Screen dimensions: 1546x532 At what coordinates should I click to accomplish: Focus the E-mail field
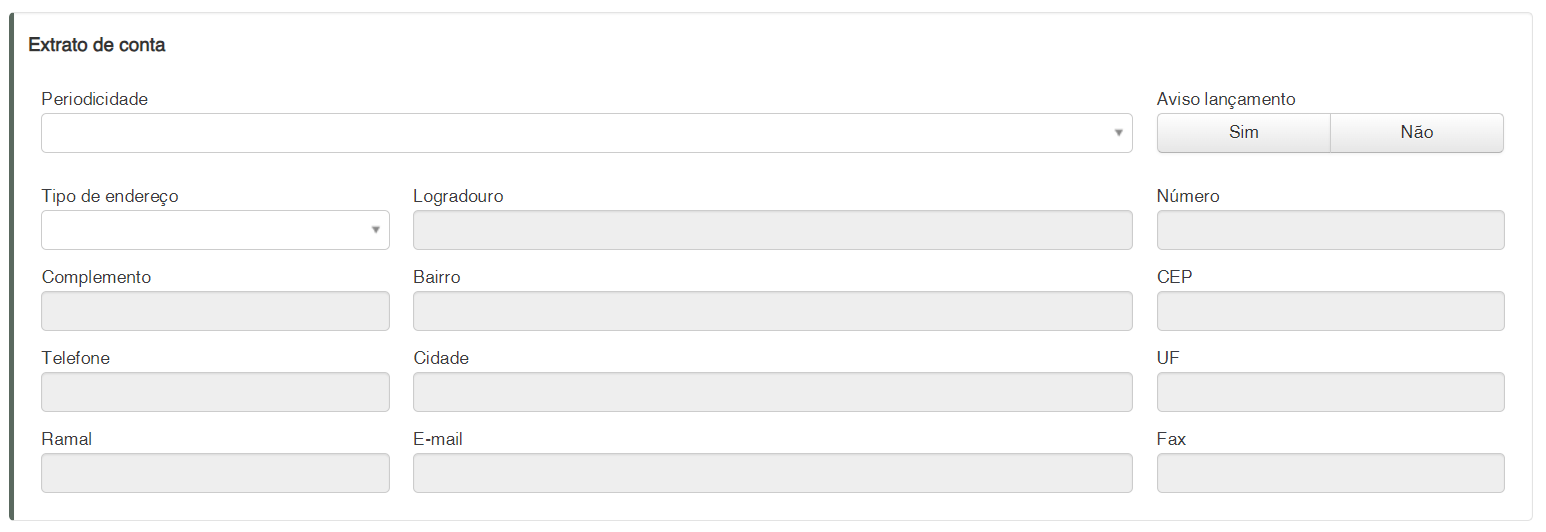point(772,473)
